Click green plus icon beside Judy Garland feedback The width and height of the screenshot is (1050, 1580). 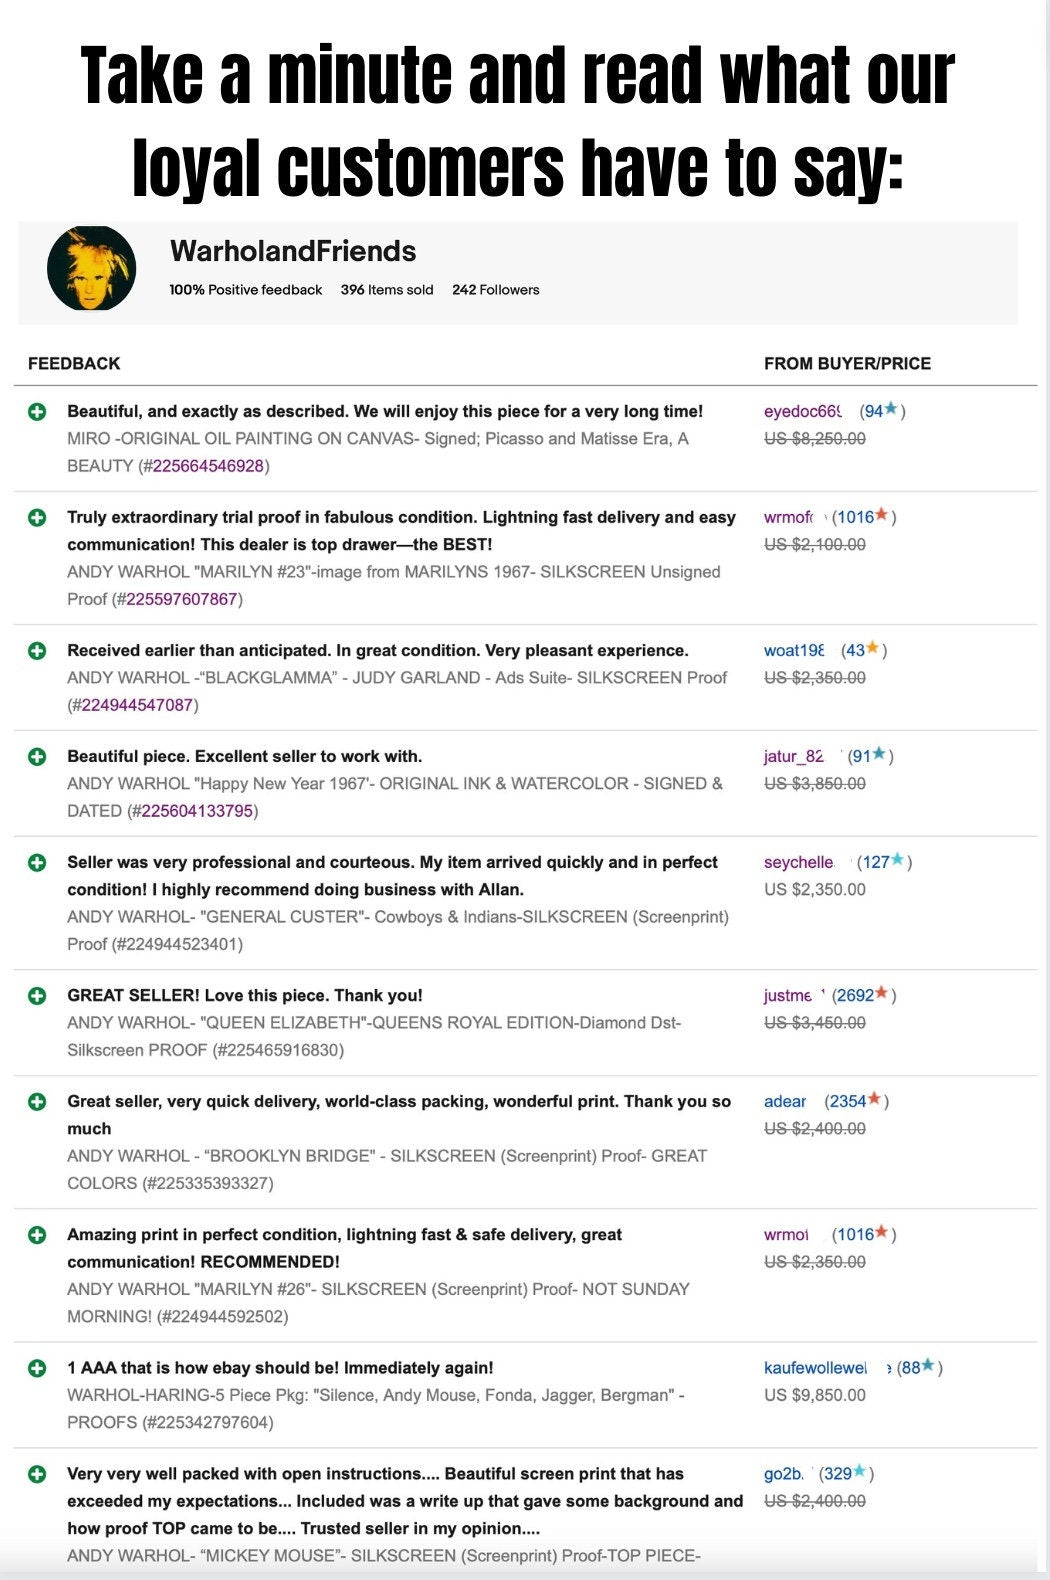coord(37,650)
